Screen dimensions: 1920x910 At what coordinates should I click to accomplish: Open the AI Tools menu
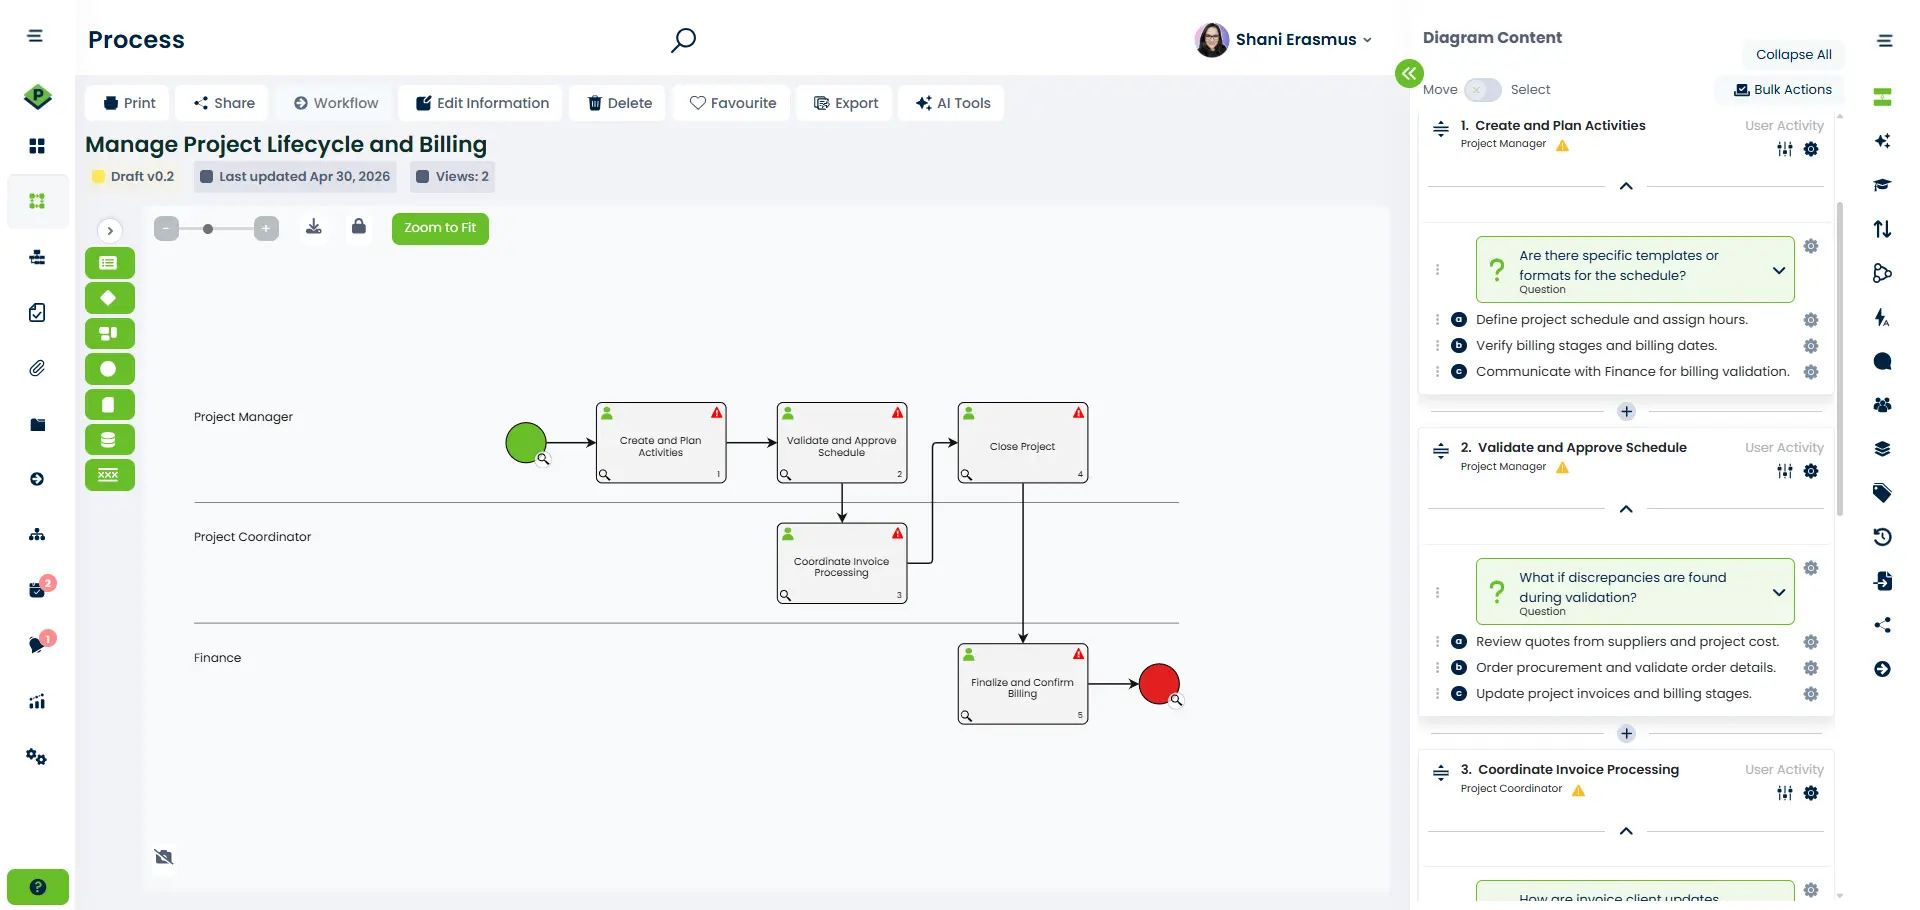(x=952, y=103)
